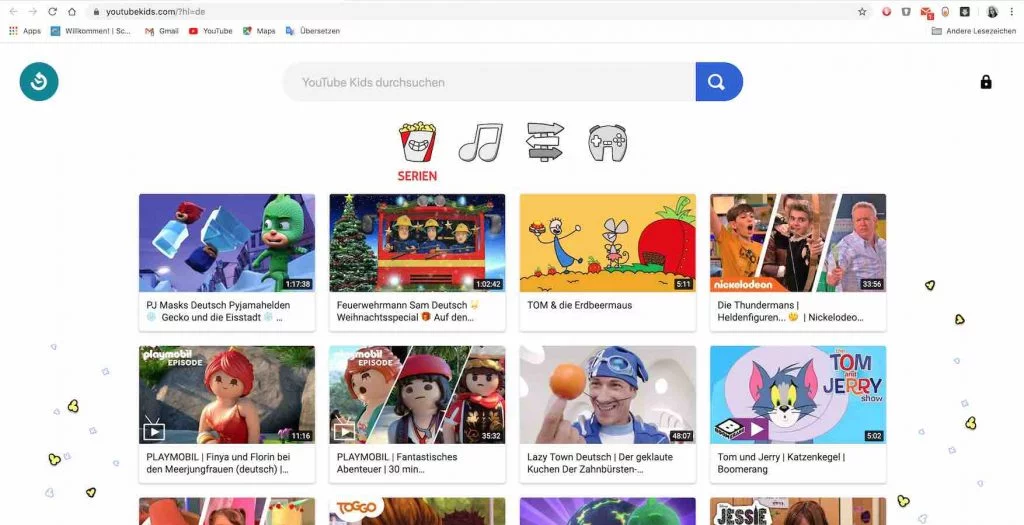Click the PJ Masks Deutsch Pyjamahelden title
1024x525 pixels.
(218, 311)
